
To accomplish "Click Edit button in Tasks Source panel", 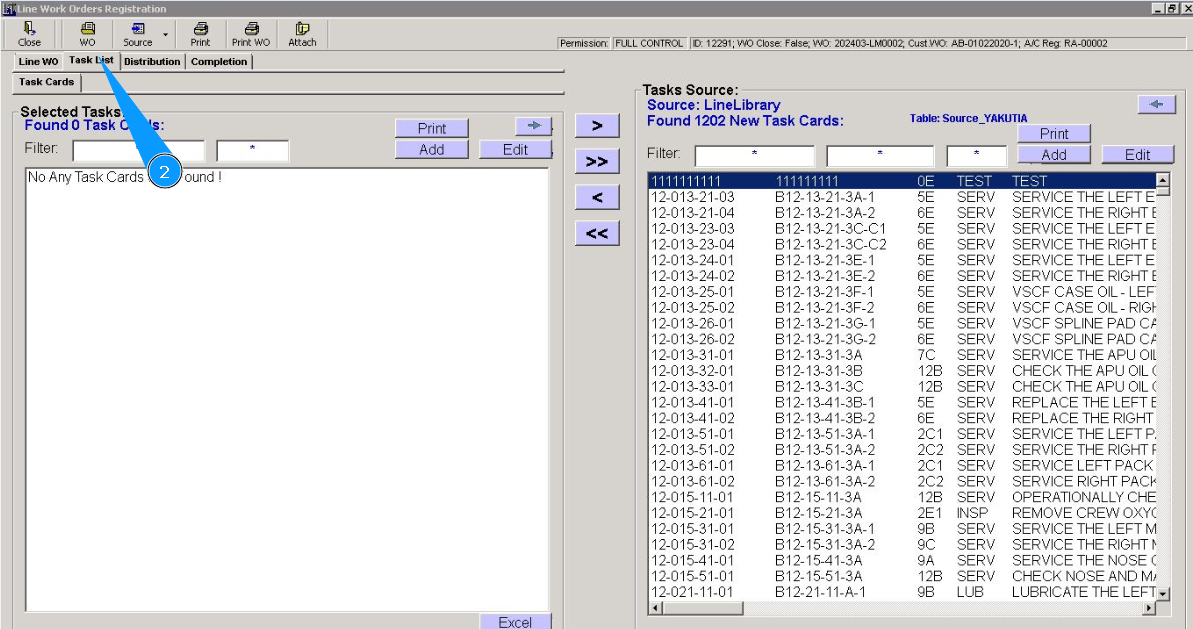I will pyautogui.click(x=1137, y=154).
